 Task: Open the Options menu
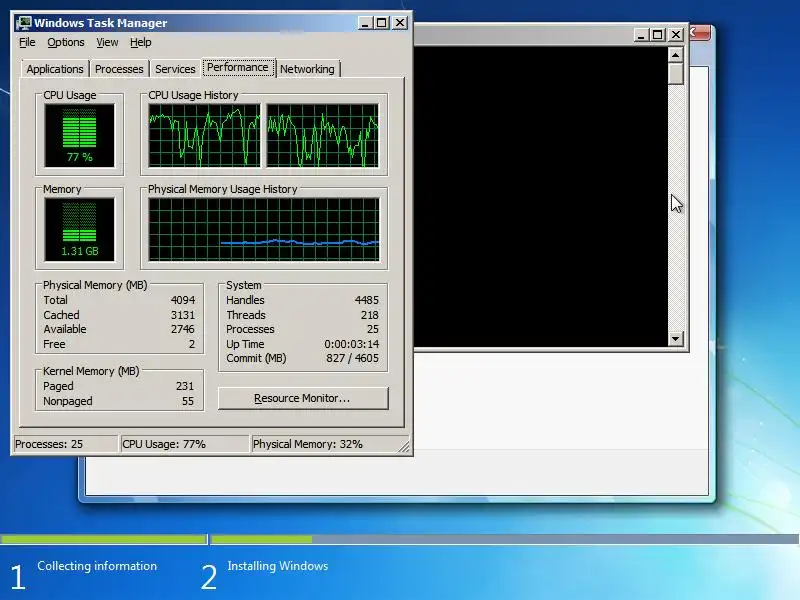click(66, 42)
